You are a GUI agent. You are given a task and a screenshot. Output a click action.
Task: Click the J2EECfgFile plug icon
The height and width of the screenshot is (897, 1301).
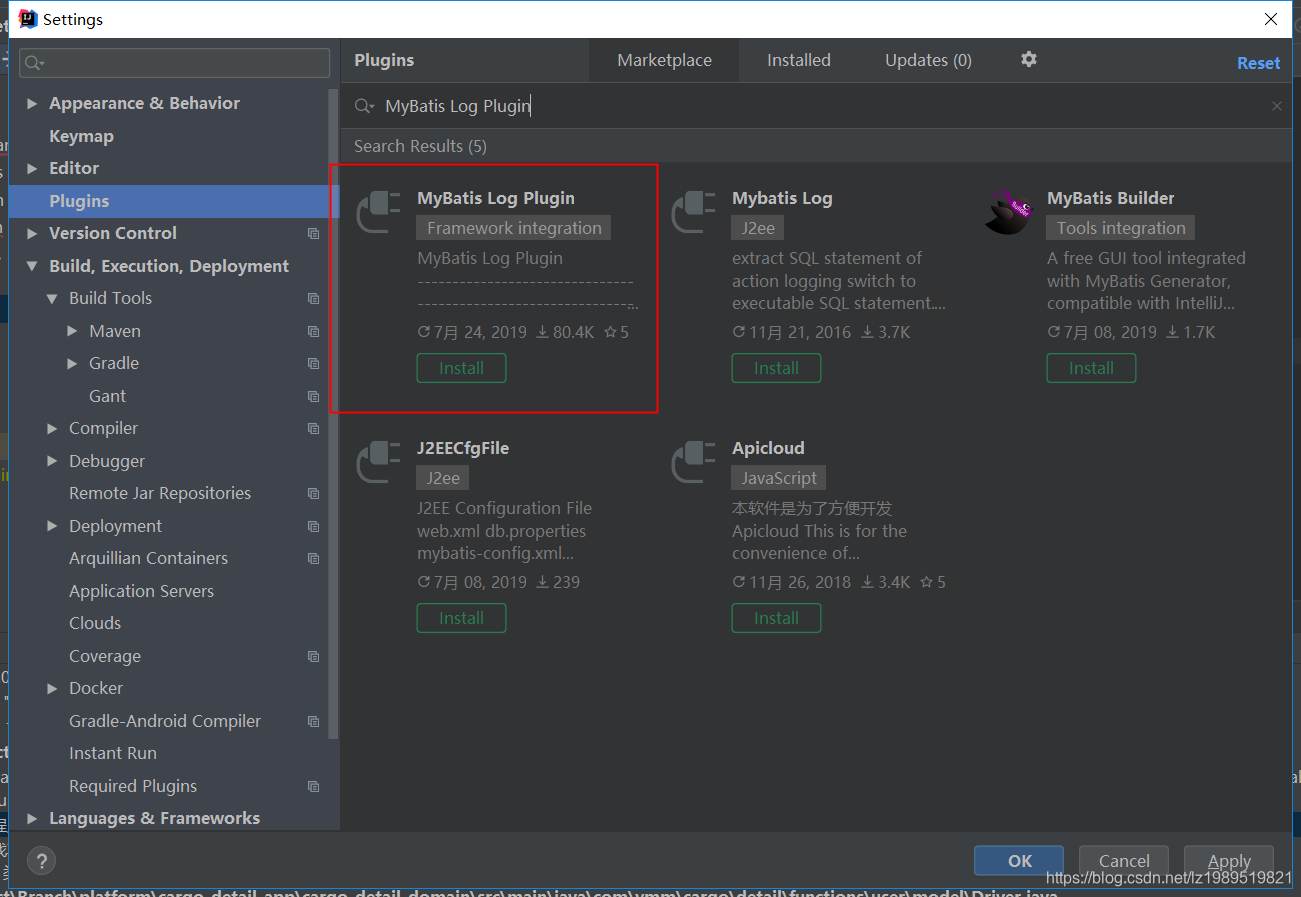tap(378, 461)
